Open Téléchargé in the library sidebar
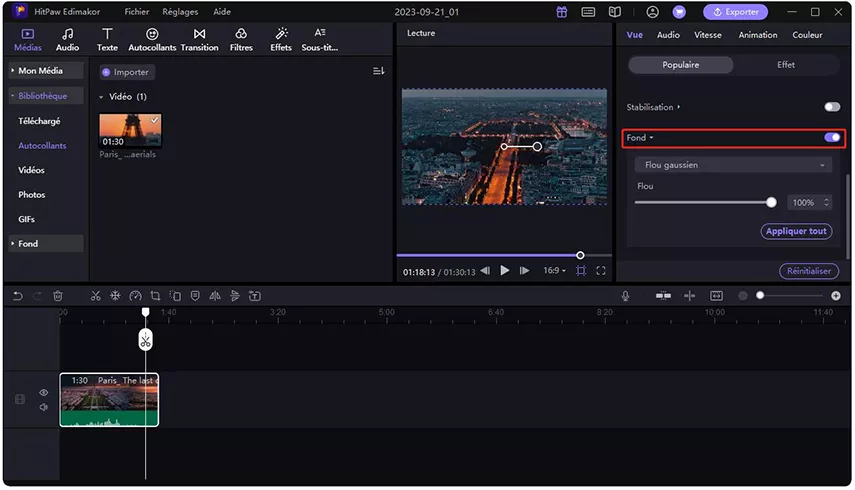This screenshot has width=855, height=490. (39, 121)
